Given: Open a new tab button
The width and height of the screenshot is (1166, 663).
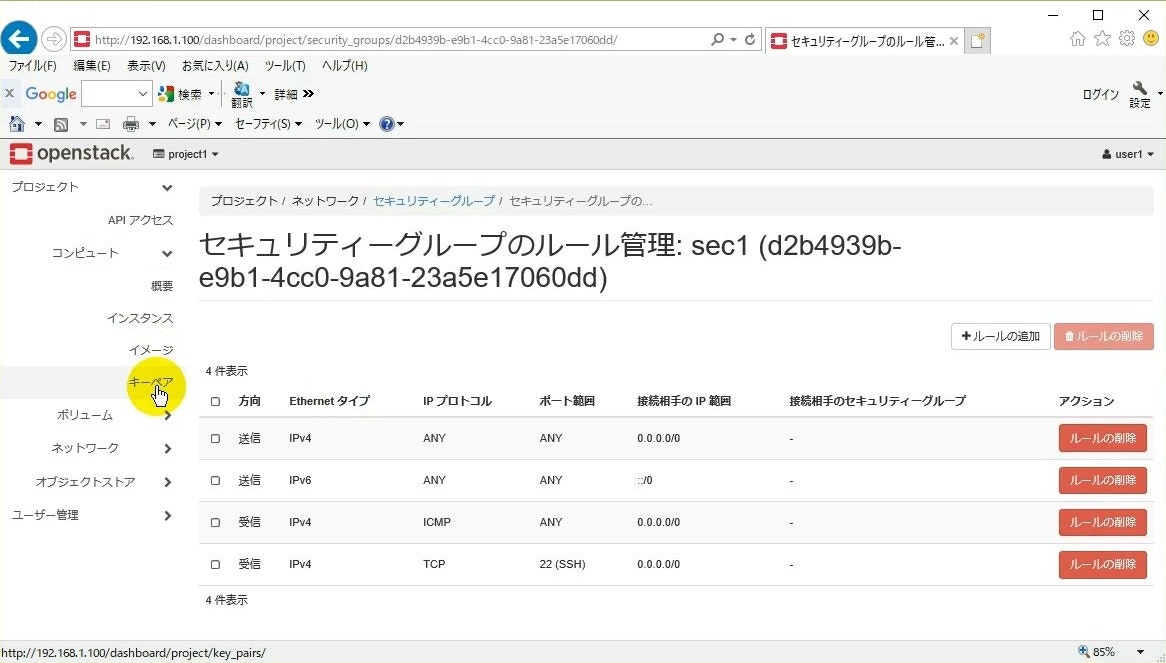Looking at the screenshot, I should point(977,41).
